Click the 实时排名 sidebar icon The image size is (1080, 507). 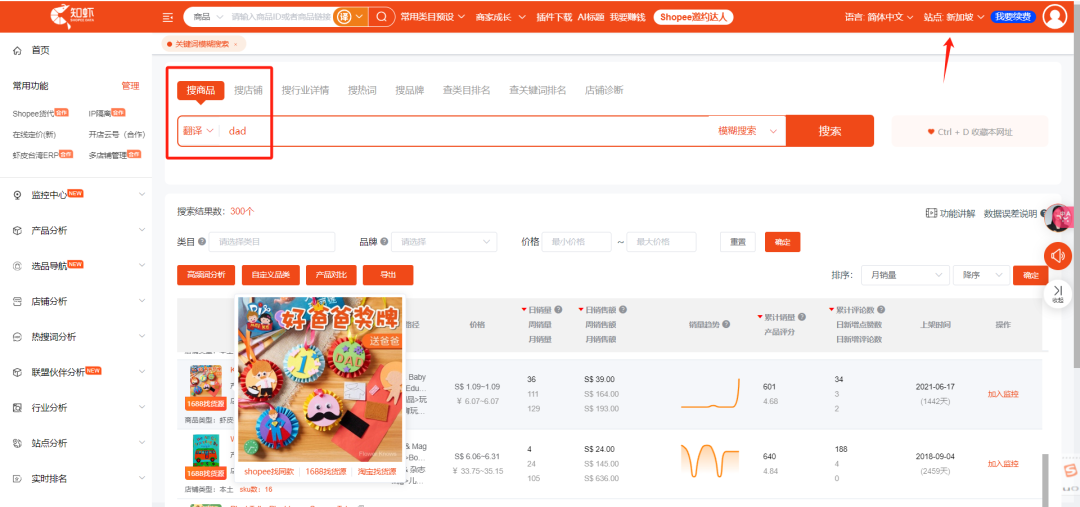coord(18,479)
